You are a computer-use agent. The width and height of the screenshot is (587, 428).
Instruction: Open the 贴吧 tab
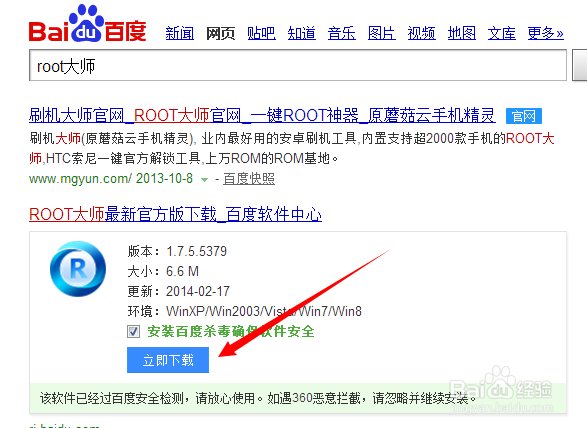pyautogui.click(x=261, y=33)
